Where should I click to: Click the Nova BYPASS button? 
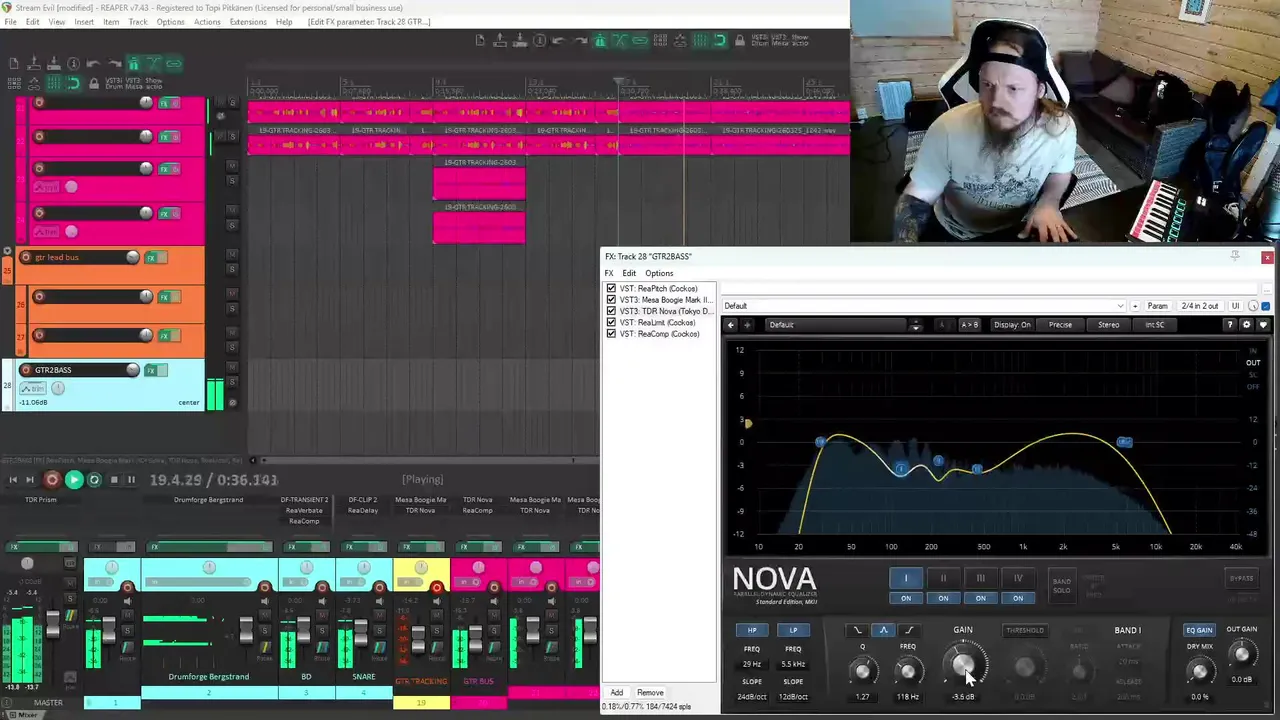tap(1241, 578)
